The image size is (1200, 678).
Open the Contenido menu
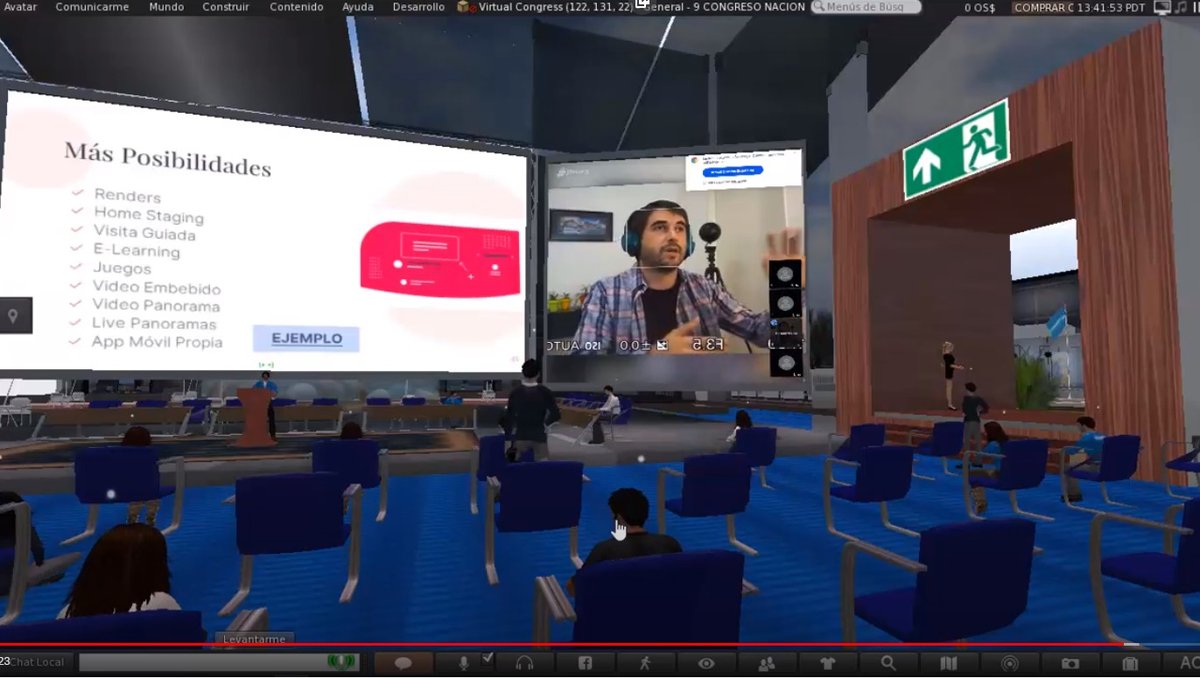[x=296, y=7]
